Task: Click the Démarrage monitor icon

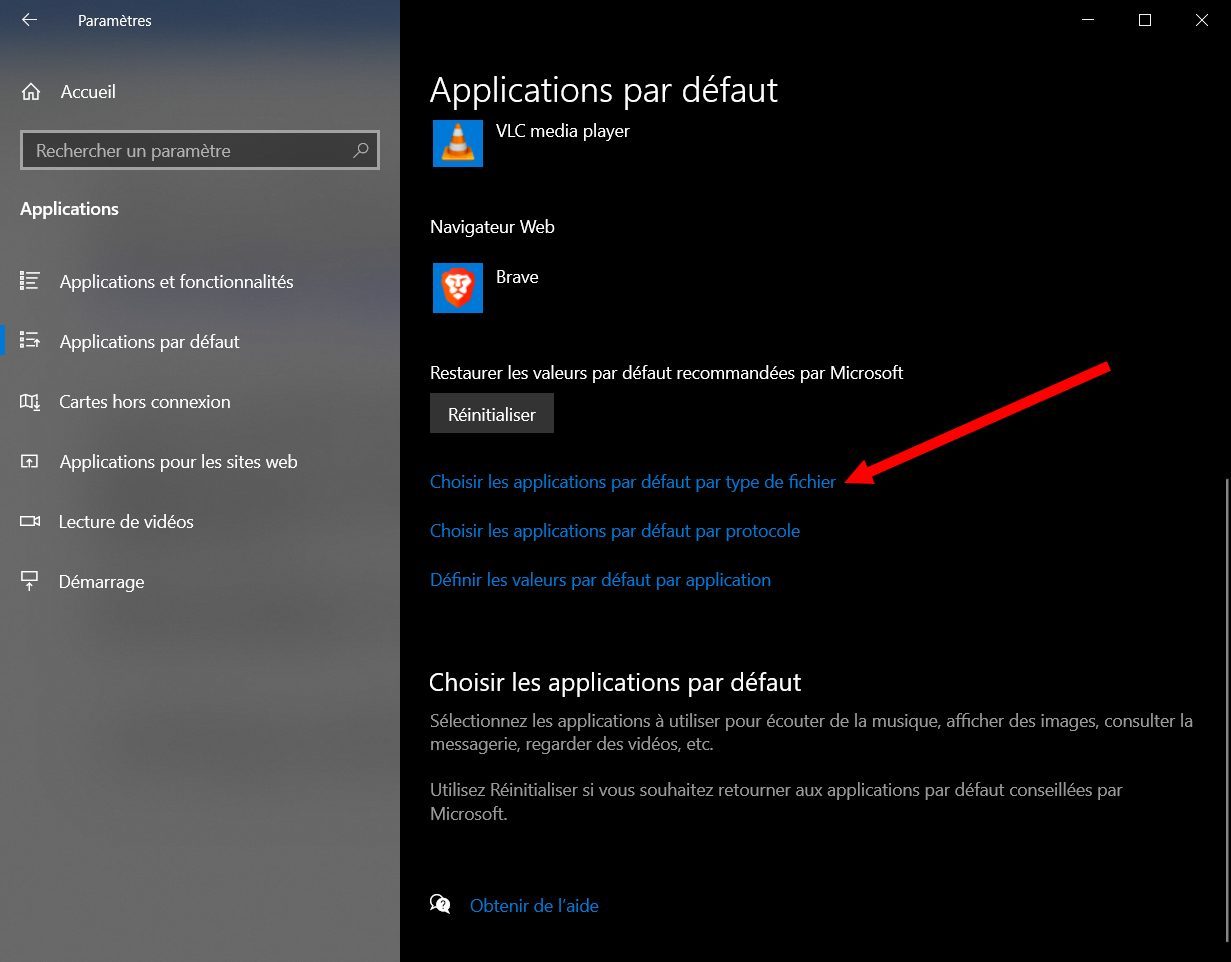Action: tap(30, 581)
